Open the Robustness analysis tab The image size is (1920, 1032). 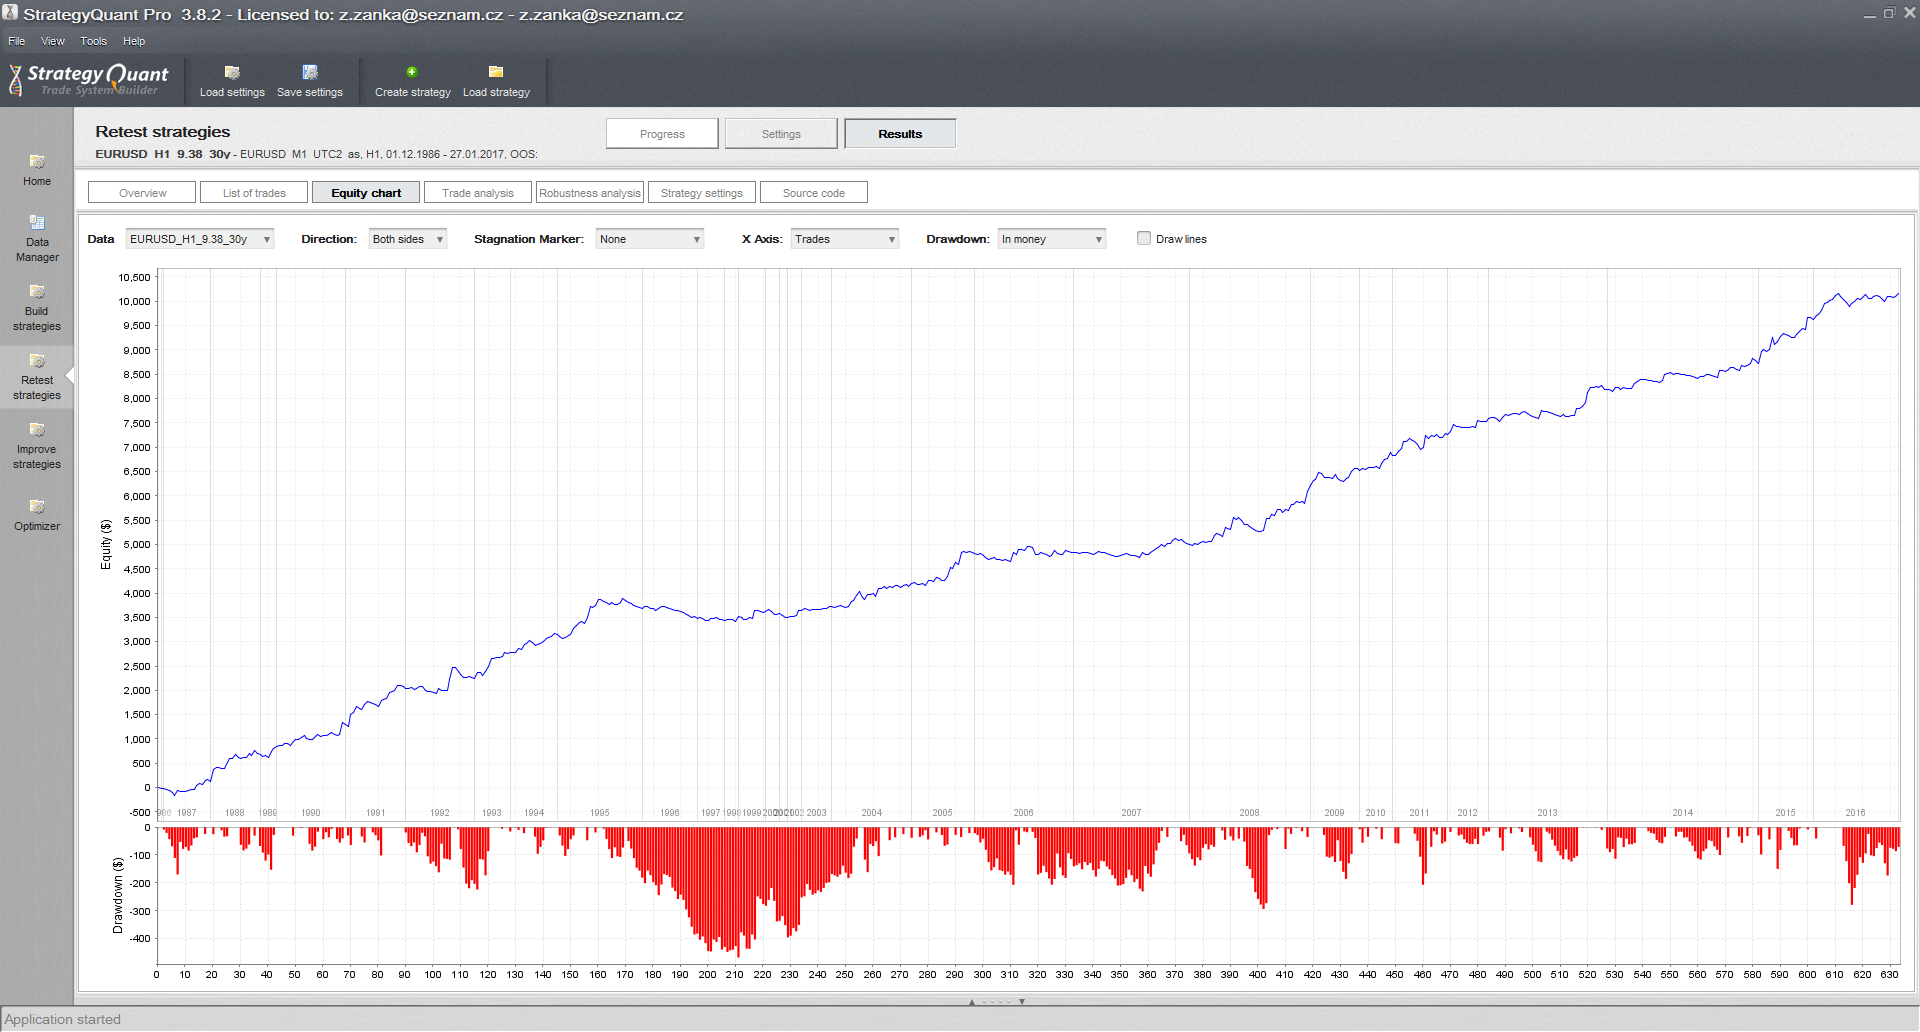[x=590, y=193]
